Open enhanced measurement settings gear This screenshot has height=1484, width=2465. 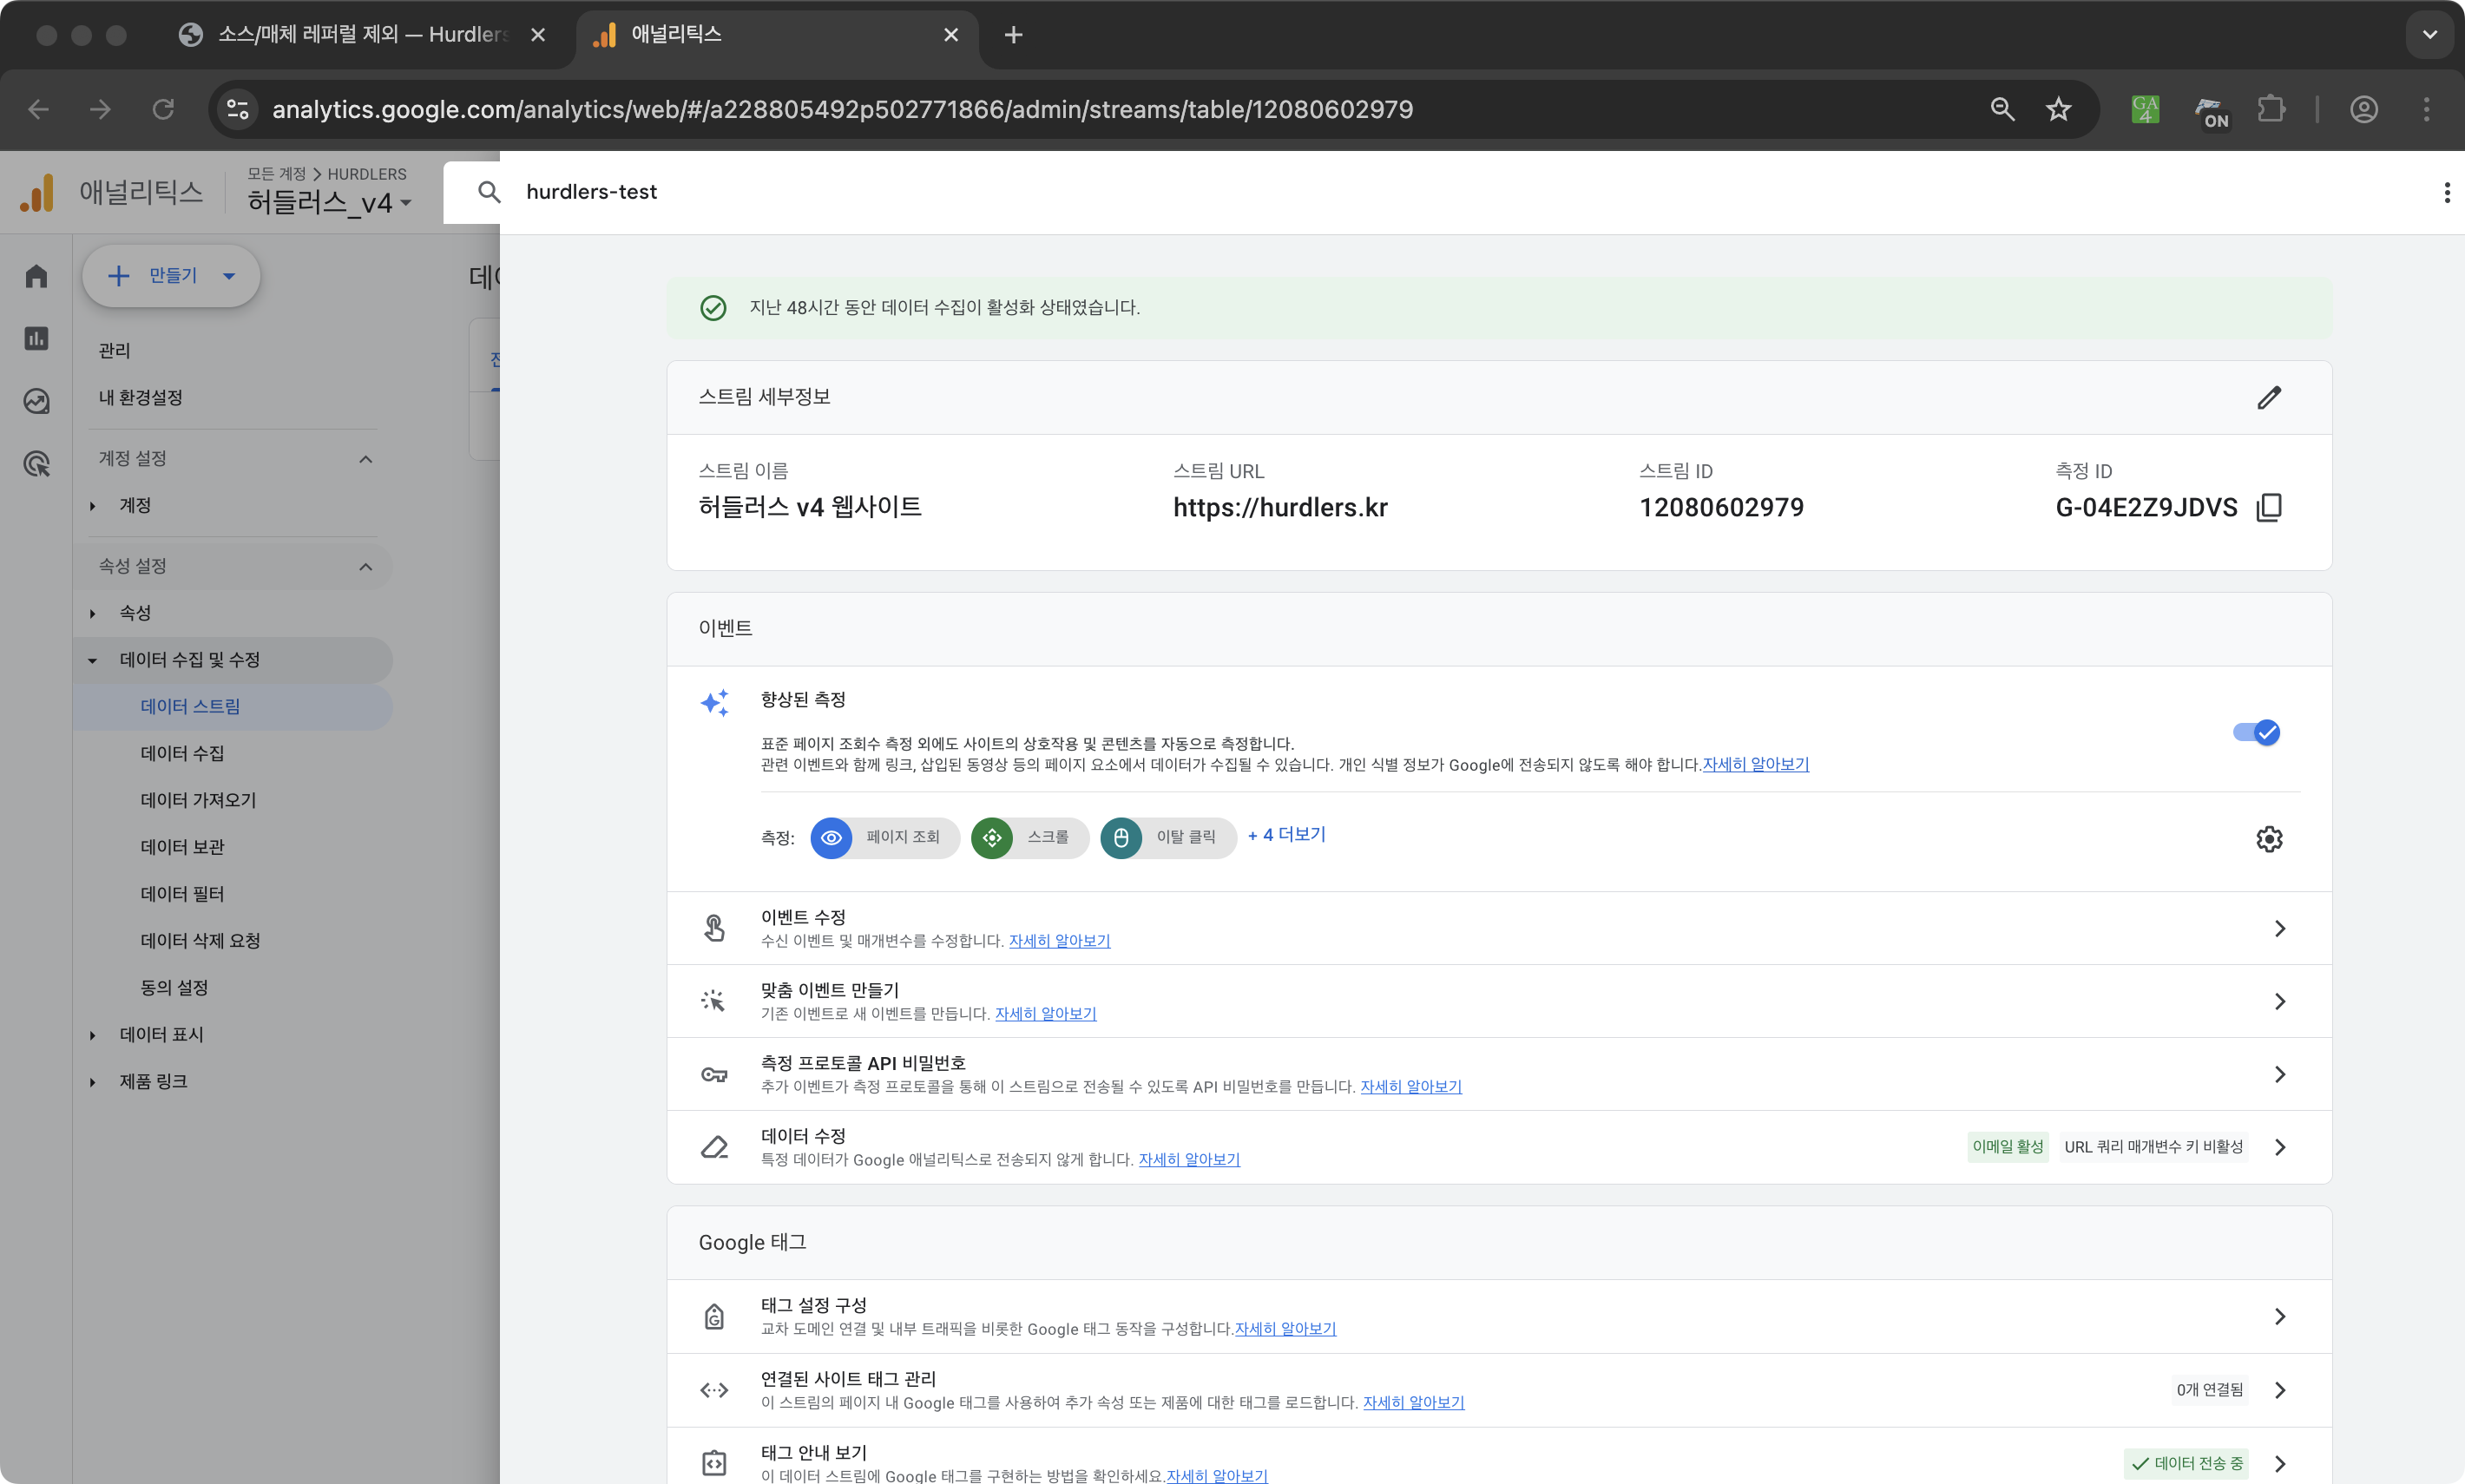(x=2269, y=839)
